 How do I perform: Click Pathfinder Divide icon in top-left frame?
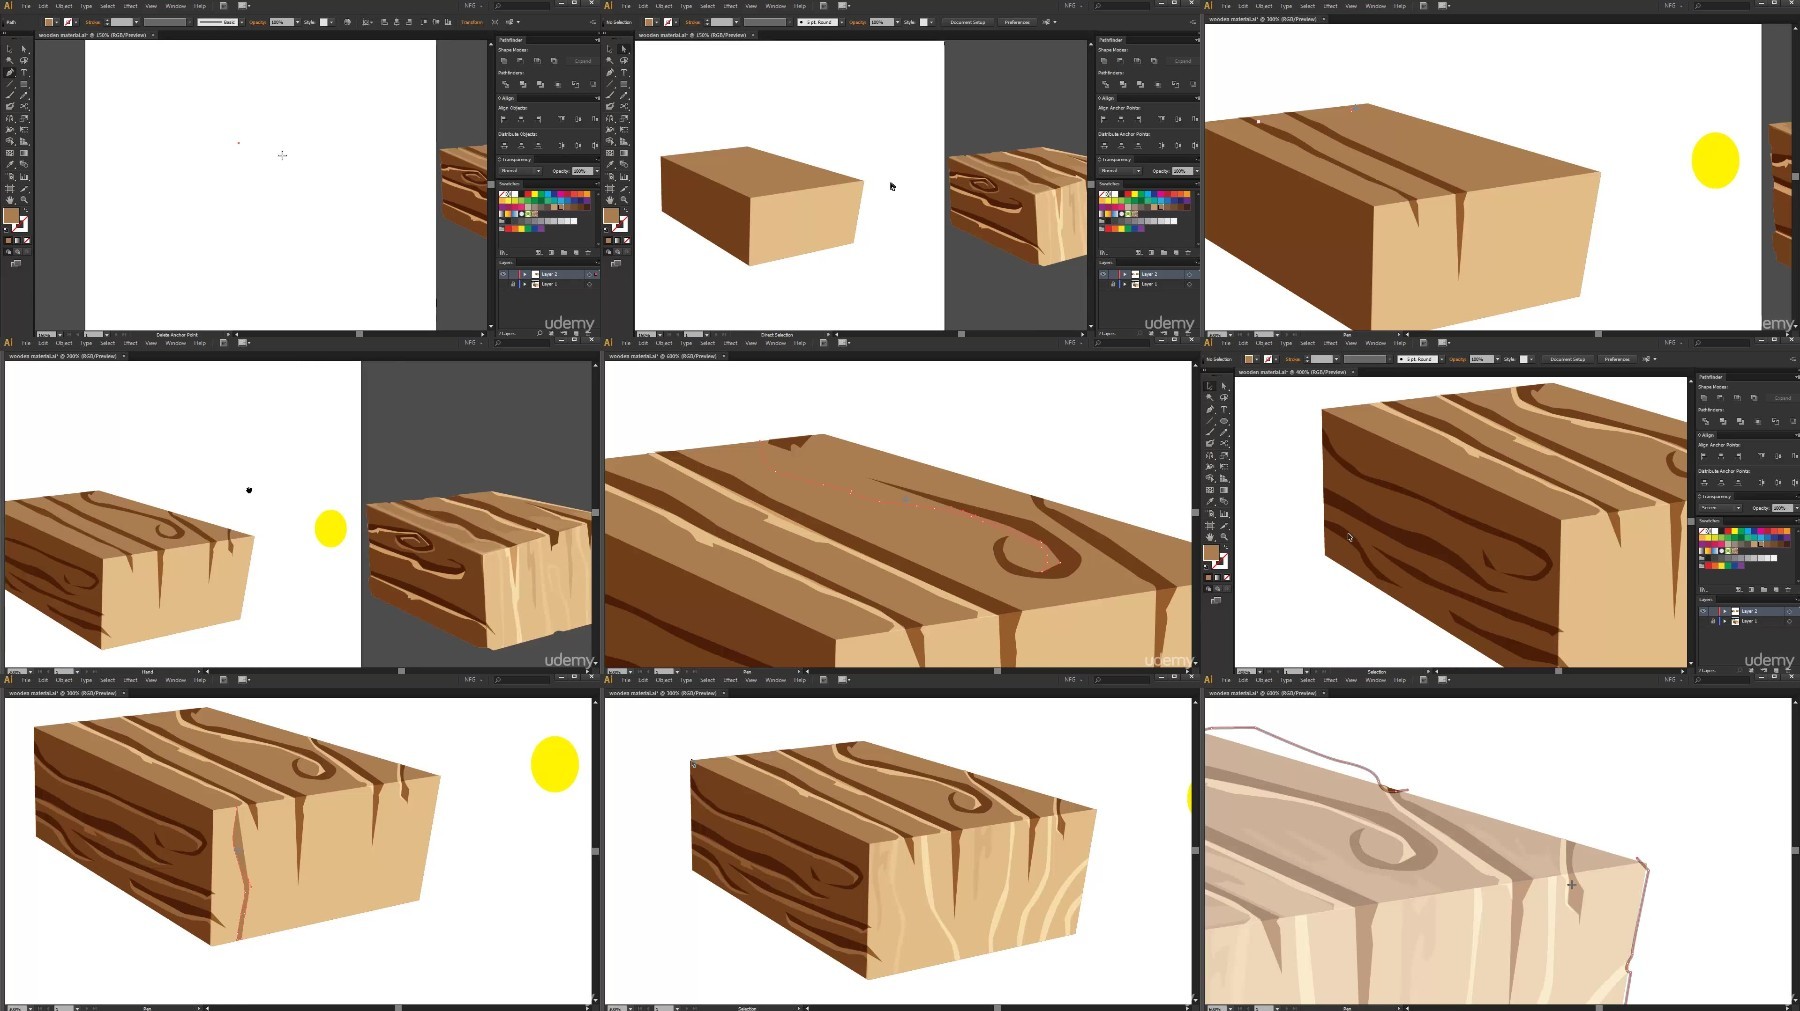tap(505, 84)
